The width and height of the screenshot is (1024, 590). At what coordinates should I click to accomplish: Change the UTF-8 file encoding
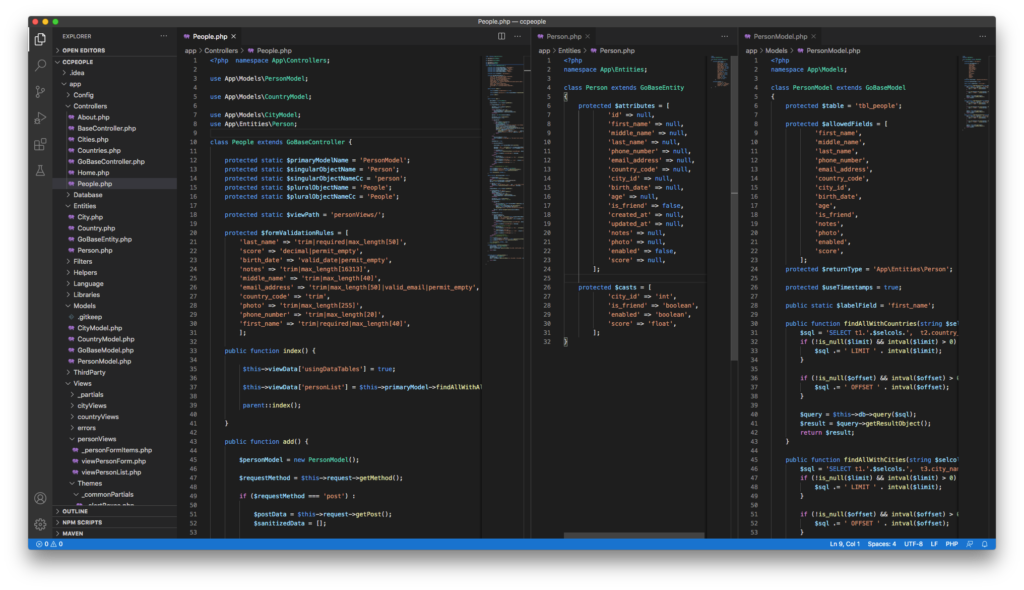coord(914,544)
